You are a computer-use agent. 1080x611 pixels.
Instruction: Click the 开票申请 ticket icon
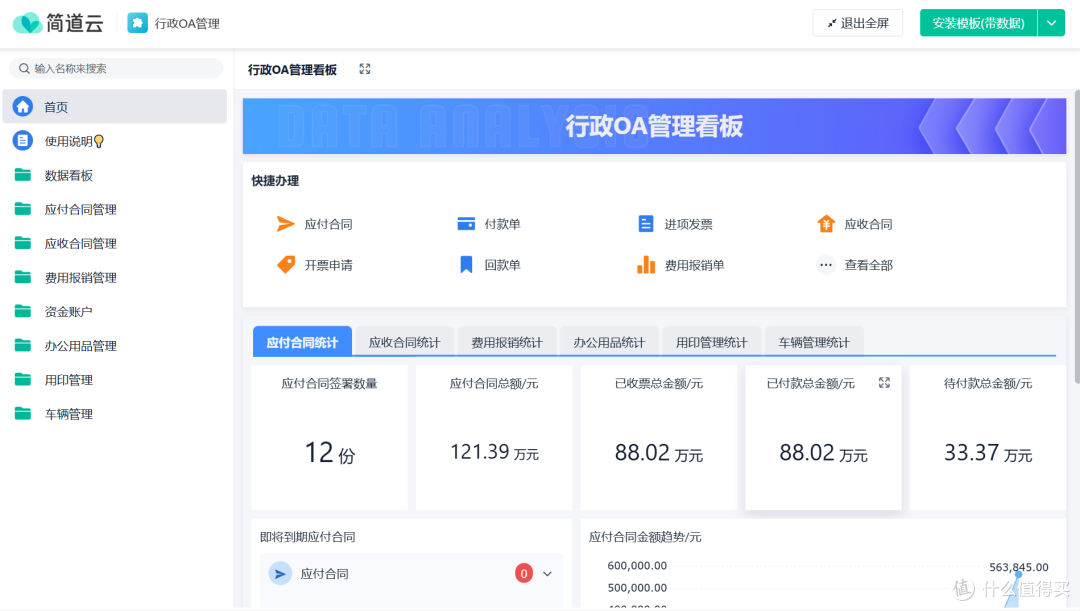tap(287, 264)
